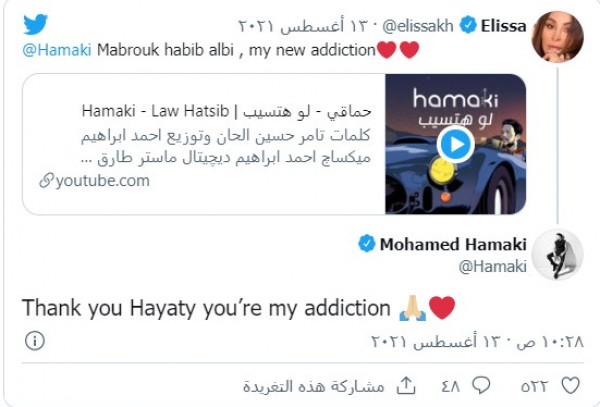Open the @elissakh handle
The width and height of the screenshot is (600, 407).
tap(418, 26)
